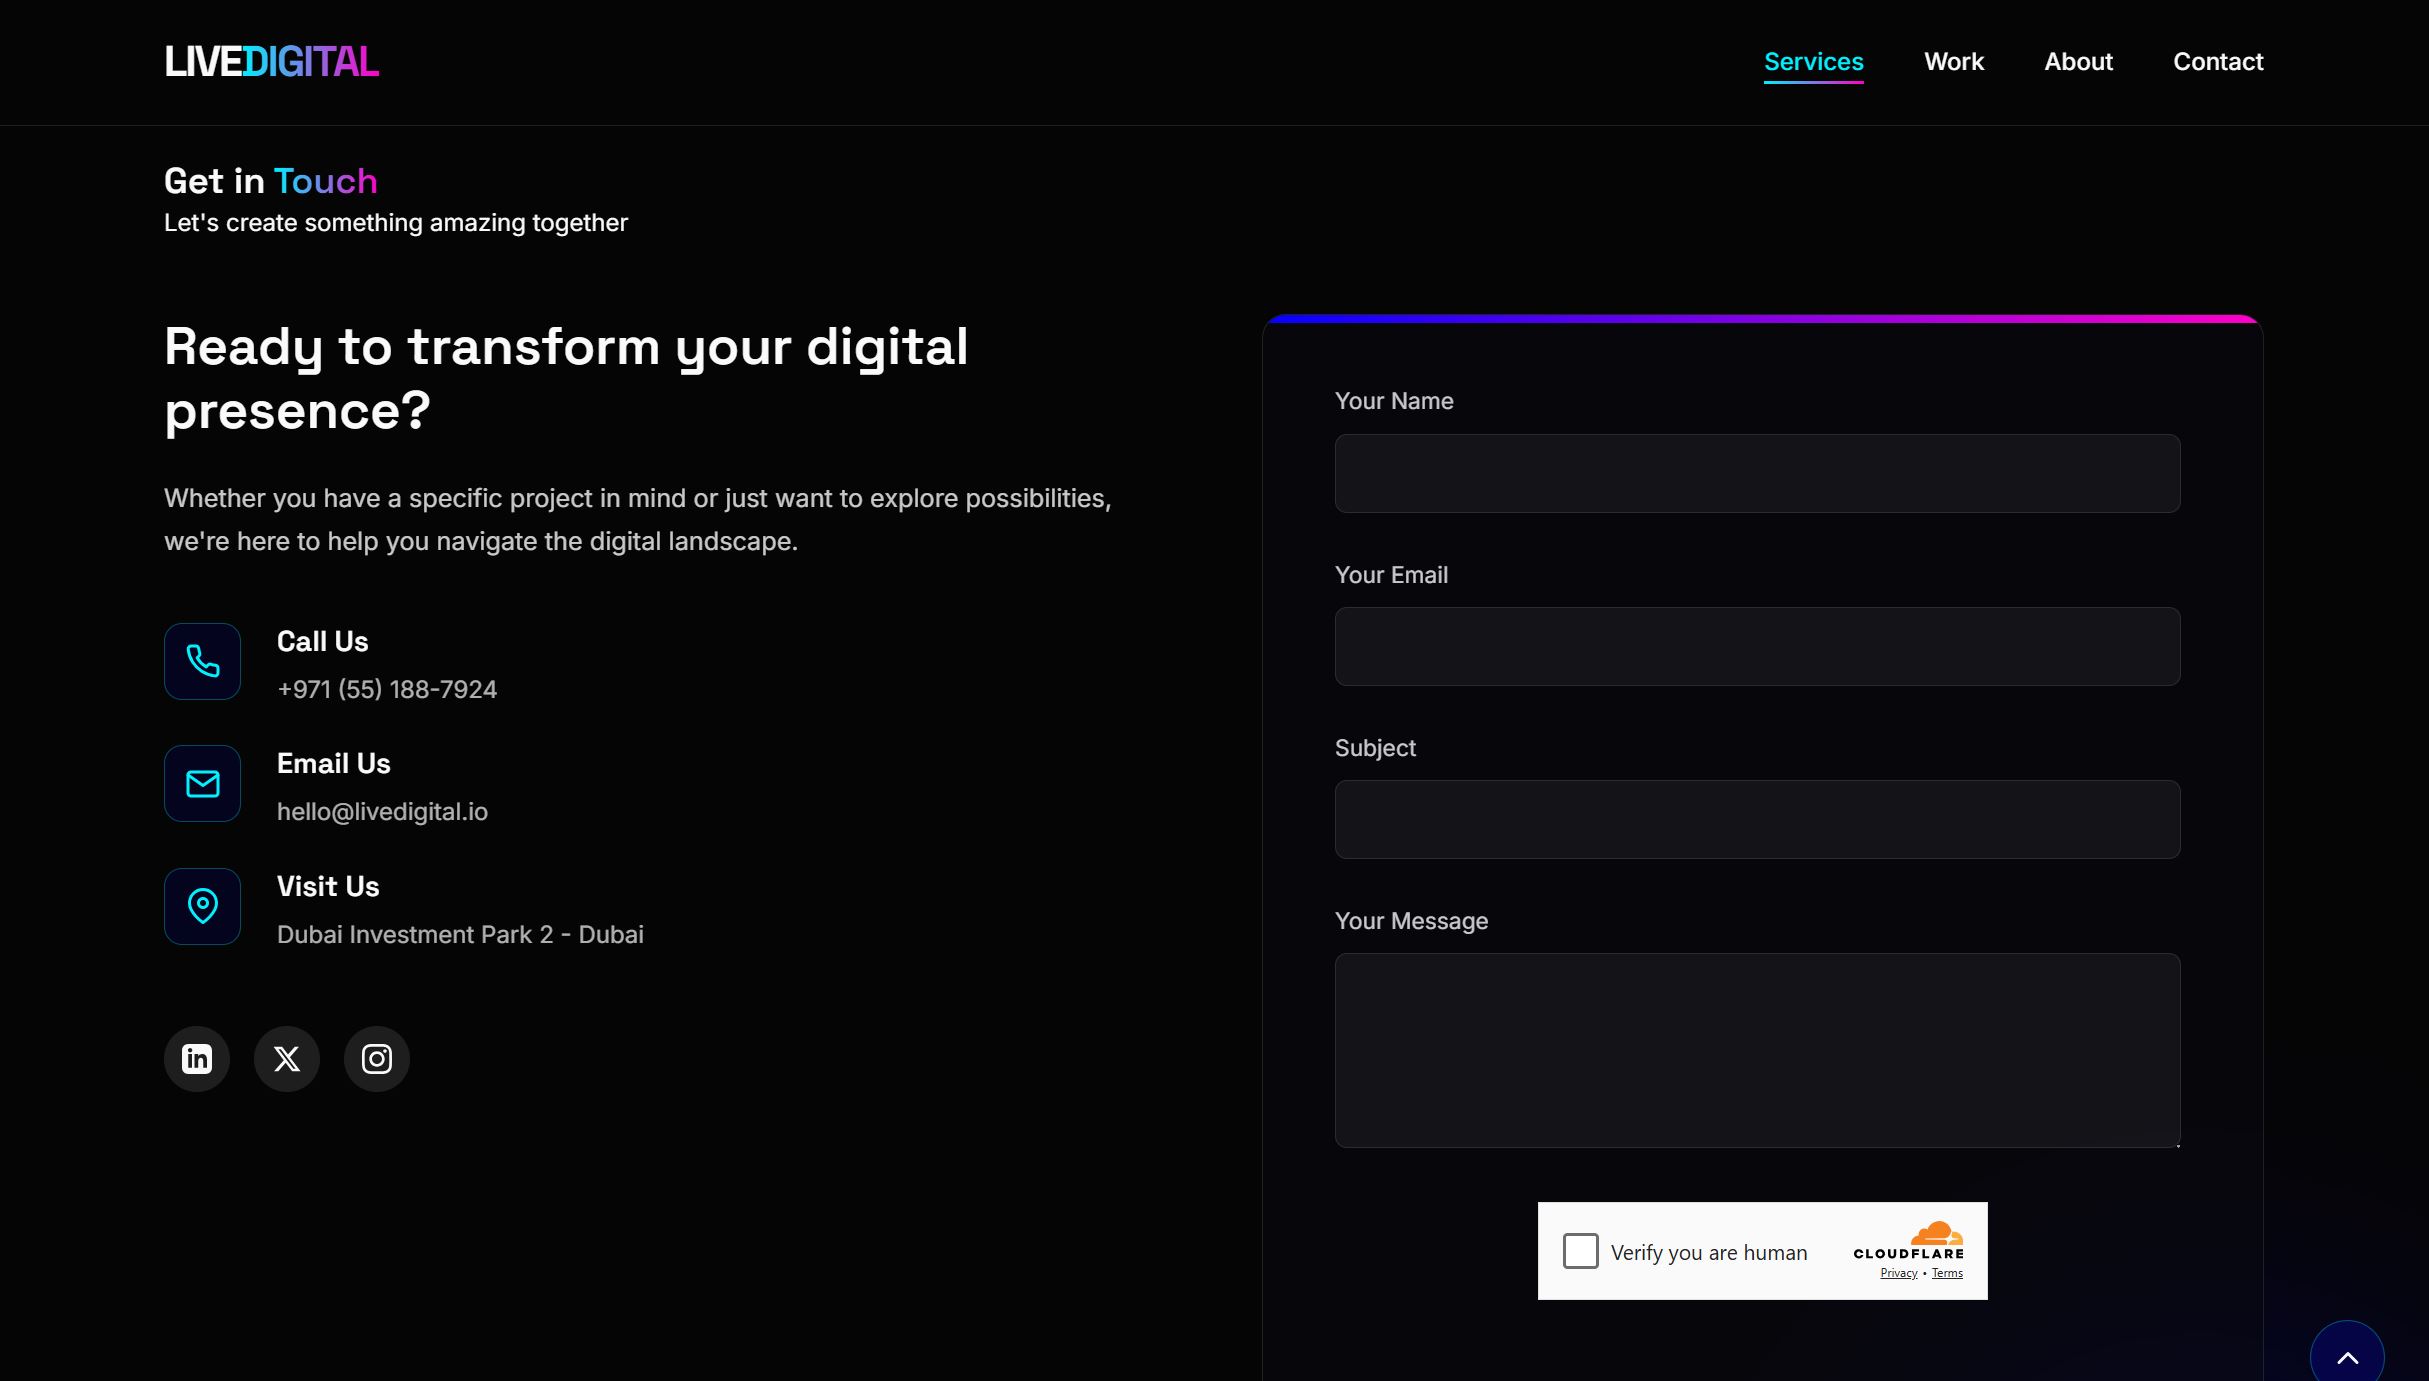The height and width of the screenshot is (1381, 2429).
Task: Open the Contact page from navigation
Action: tap(2218, 61)
